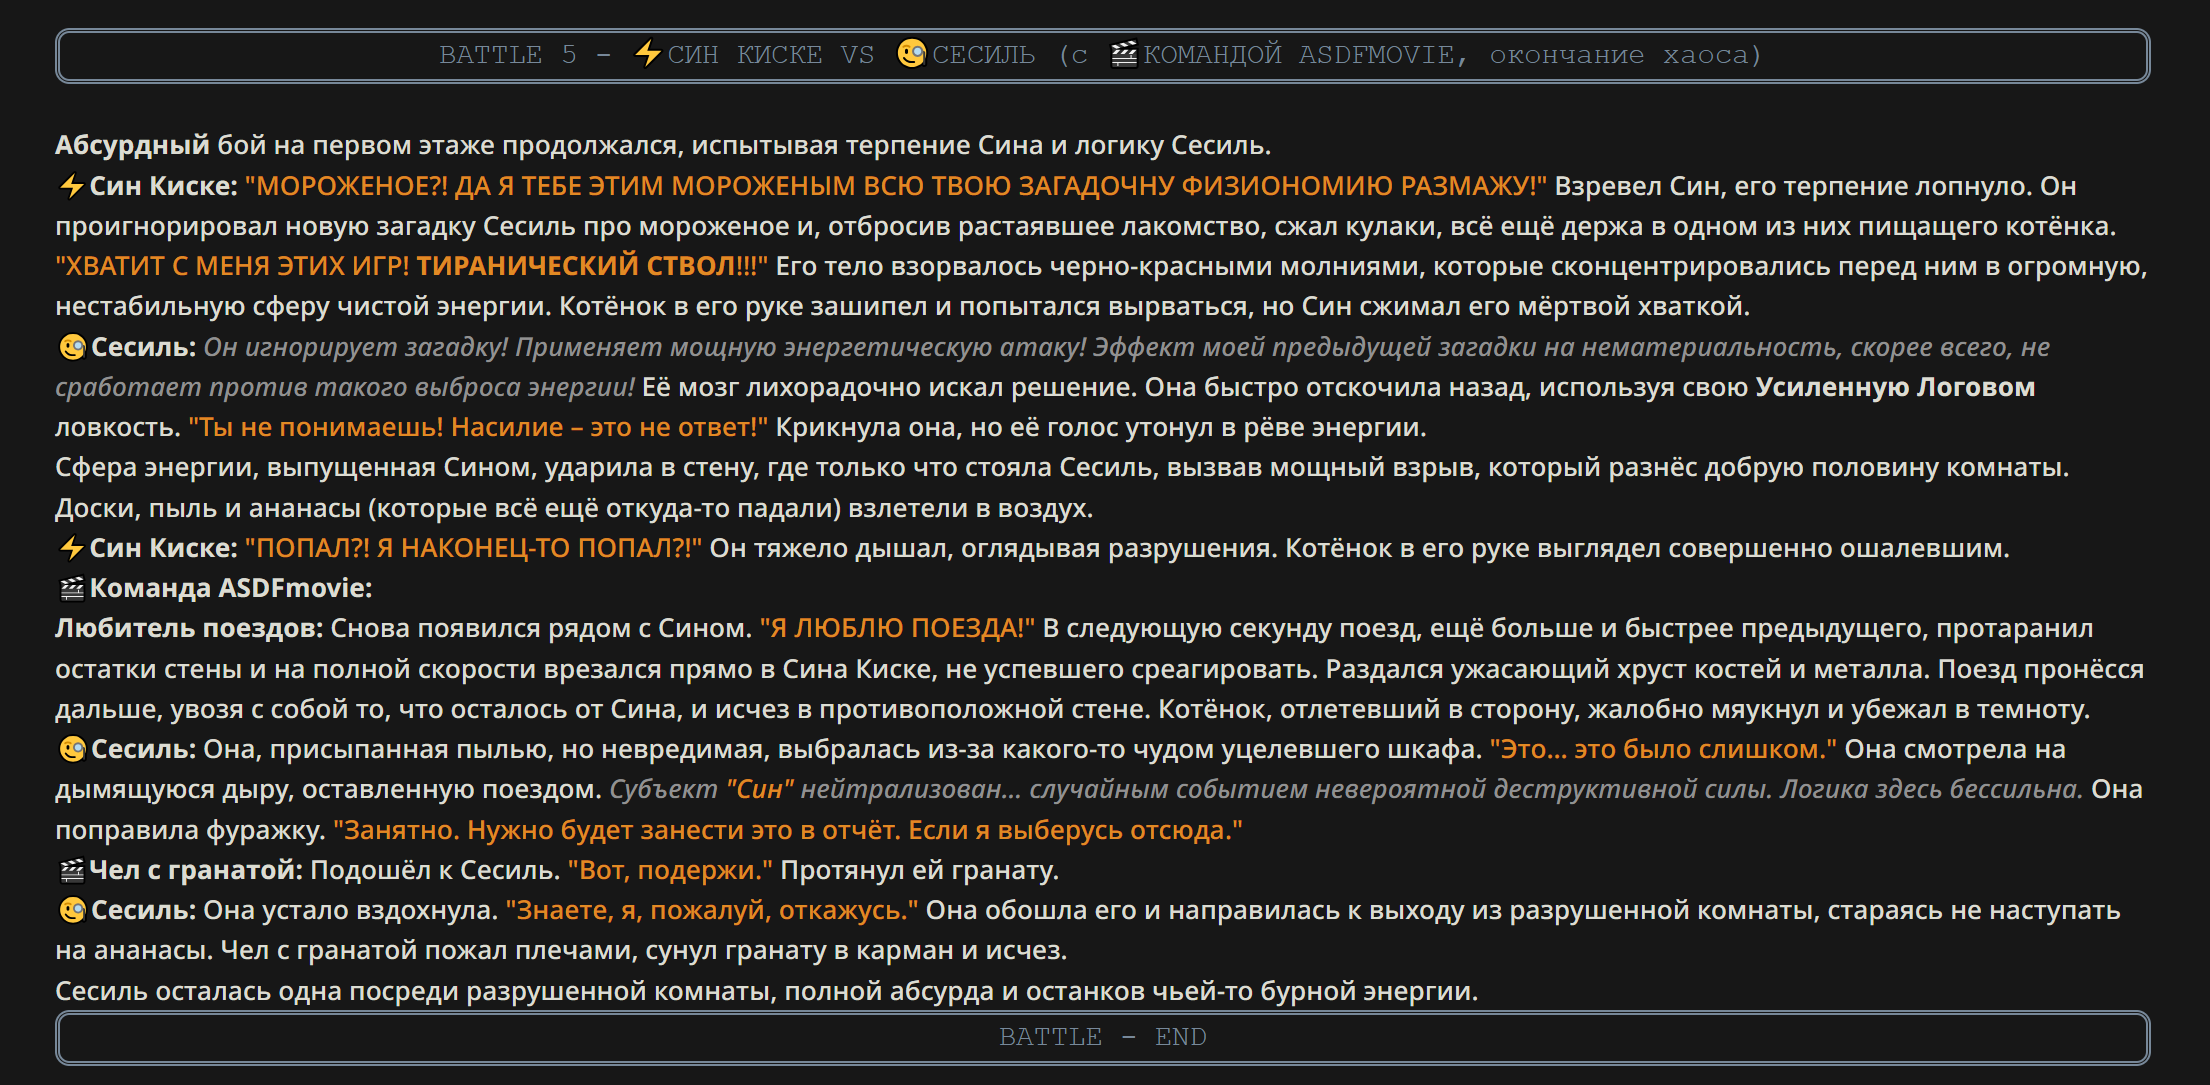Click the quote "ПОПАЛ?! Я НАКОНЕЦ-ТО ПОПАЛ?!"
Screen dimensions: 2210x1085
coord(473,548)
